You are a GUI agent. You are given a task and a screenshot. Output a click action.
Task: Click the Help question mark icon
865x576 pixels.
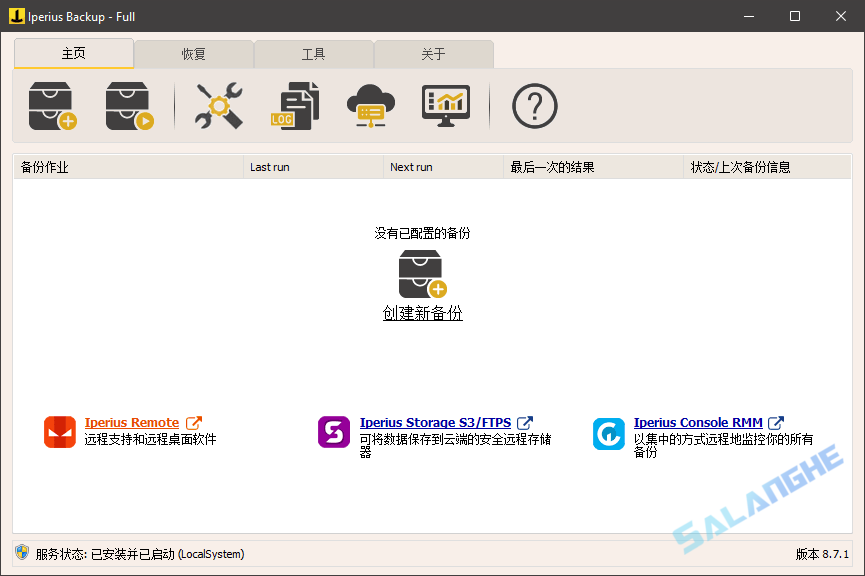click(534, 105)
